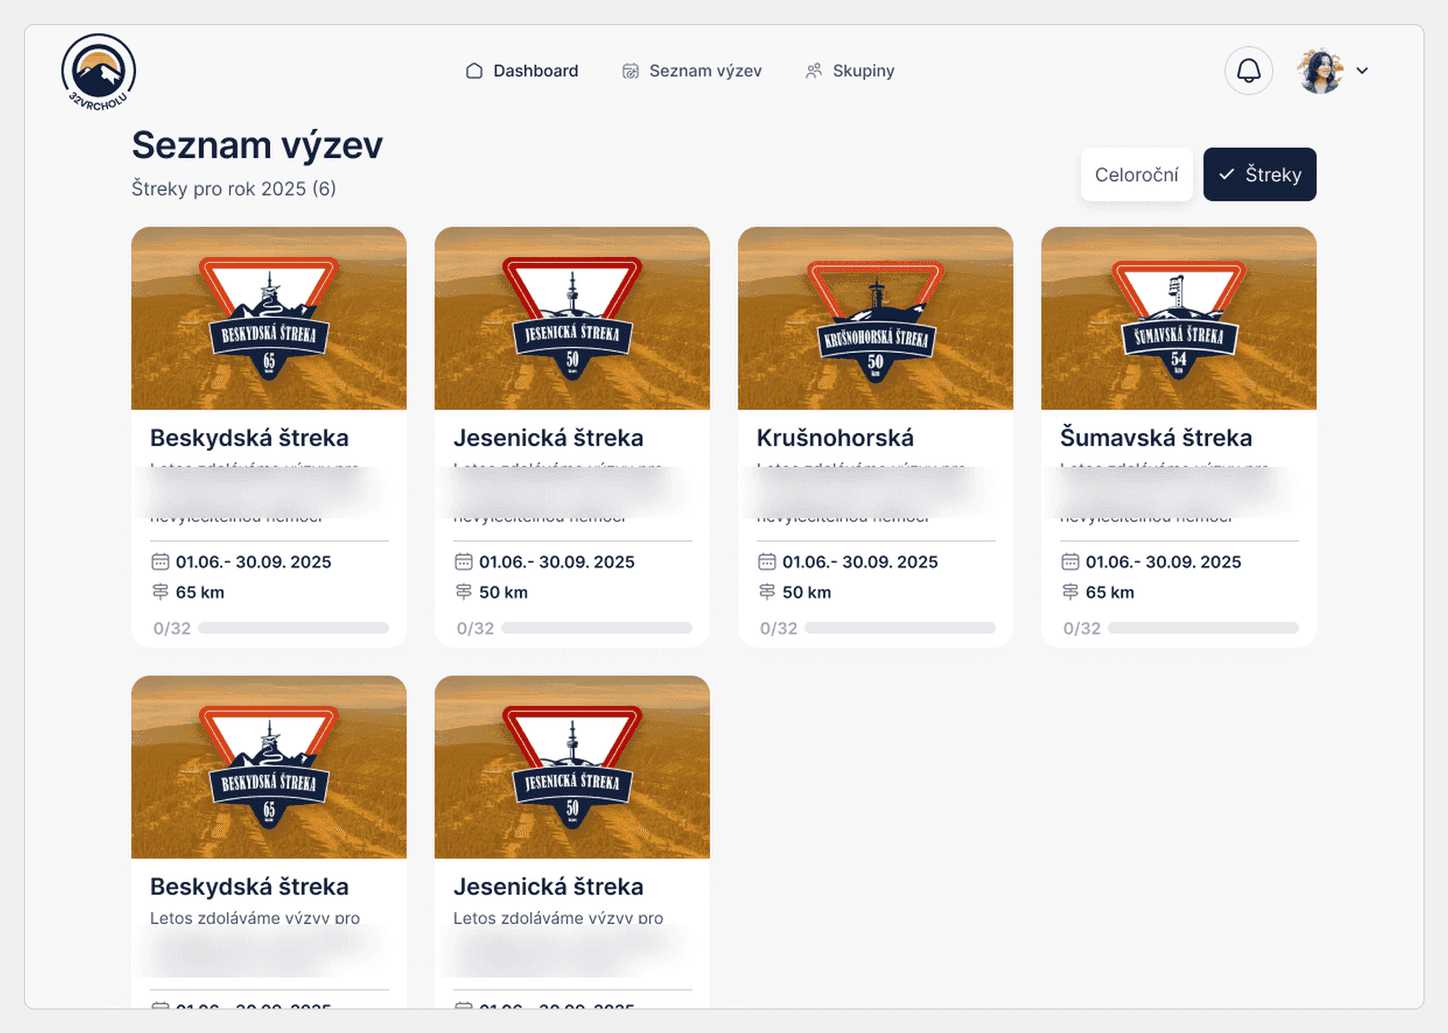Click signpost distance icon in Šumavská card

point(1070,592)
